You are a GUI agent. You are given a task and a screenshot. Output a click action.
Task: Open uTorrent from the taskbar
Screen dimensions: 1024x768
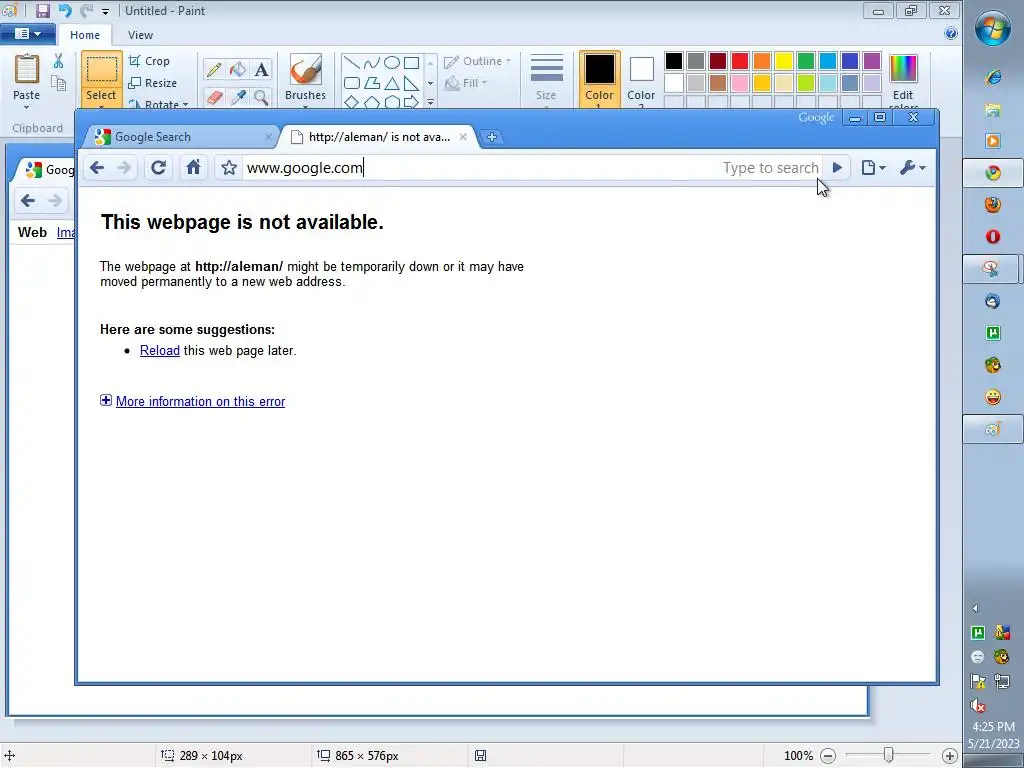(993, 333)
